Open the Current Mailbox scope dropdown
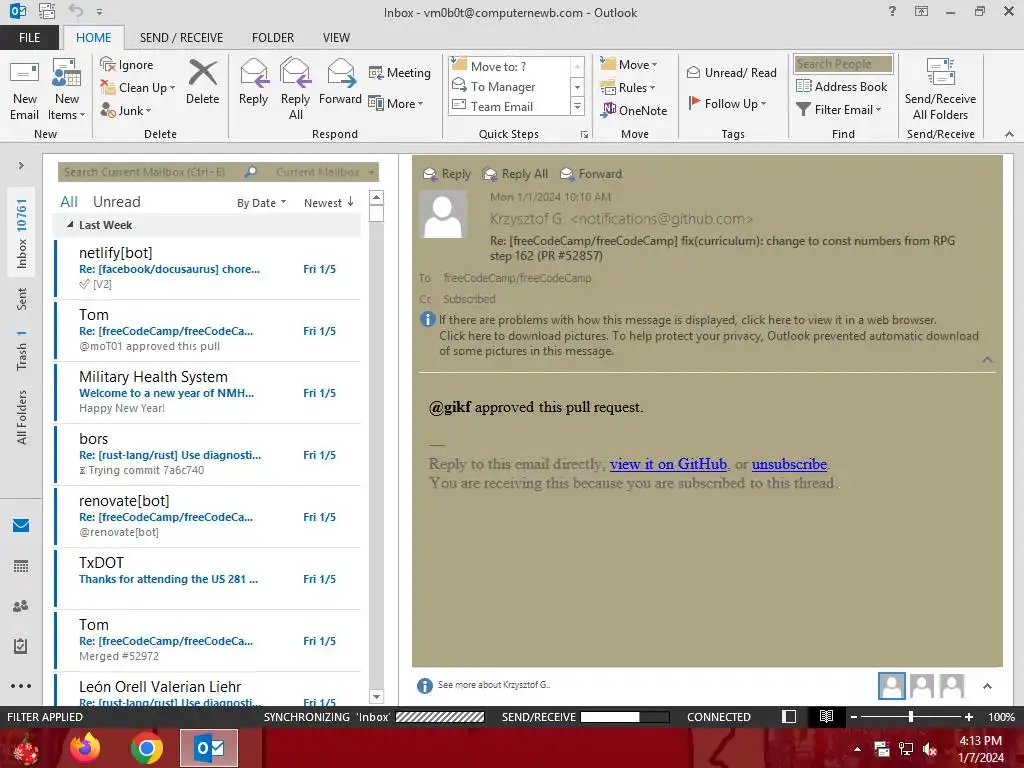 [325, 172]
